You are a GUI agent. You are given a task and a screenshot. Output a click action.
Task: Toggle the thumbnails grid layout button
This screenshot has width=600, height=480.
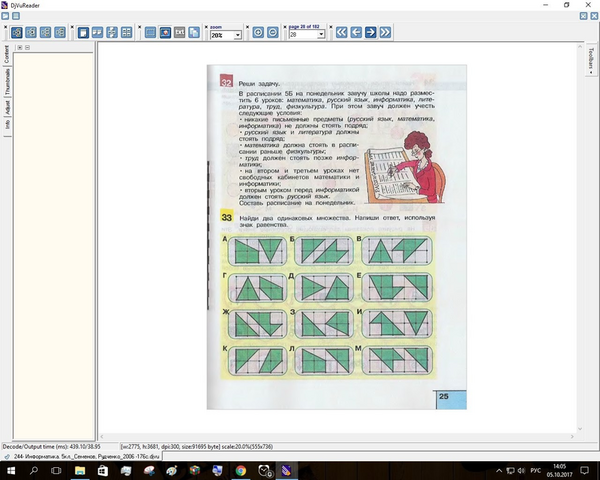tap(126, 33)
